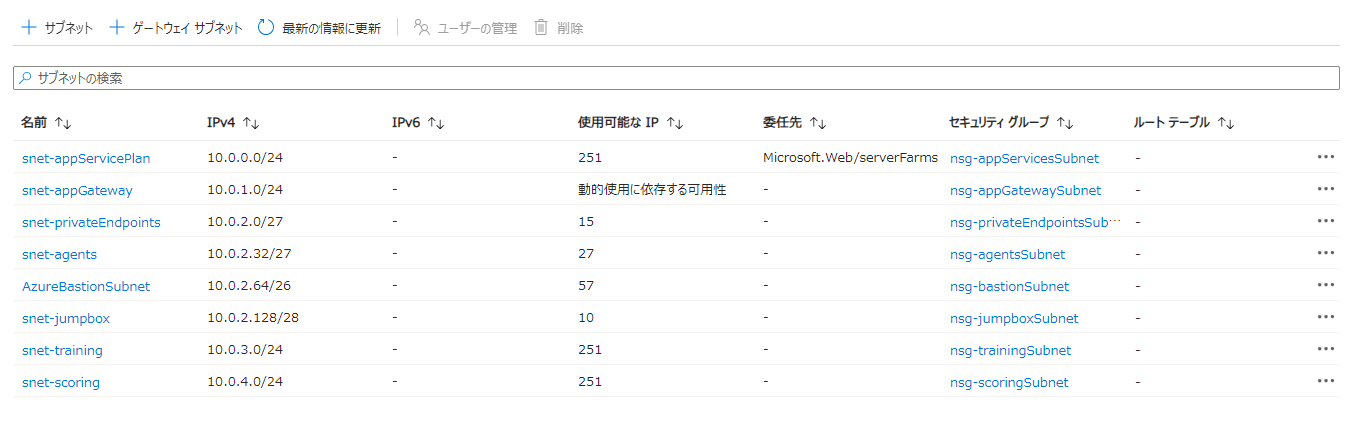Click the 10.0.0.0/24 address cell
This screenshot has height=442, width=1357.
245,158
